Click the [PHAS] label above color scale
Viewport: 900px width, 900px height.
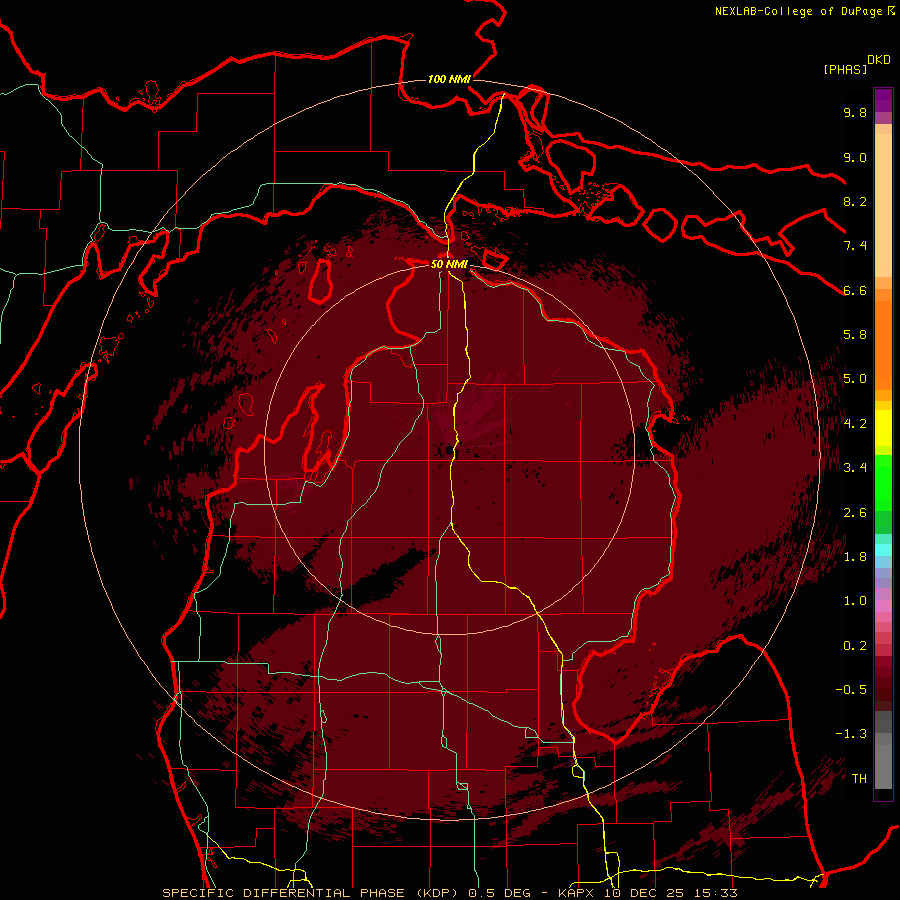click(845, 70)
